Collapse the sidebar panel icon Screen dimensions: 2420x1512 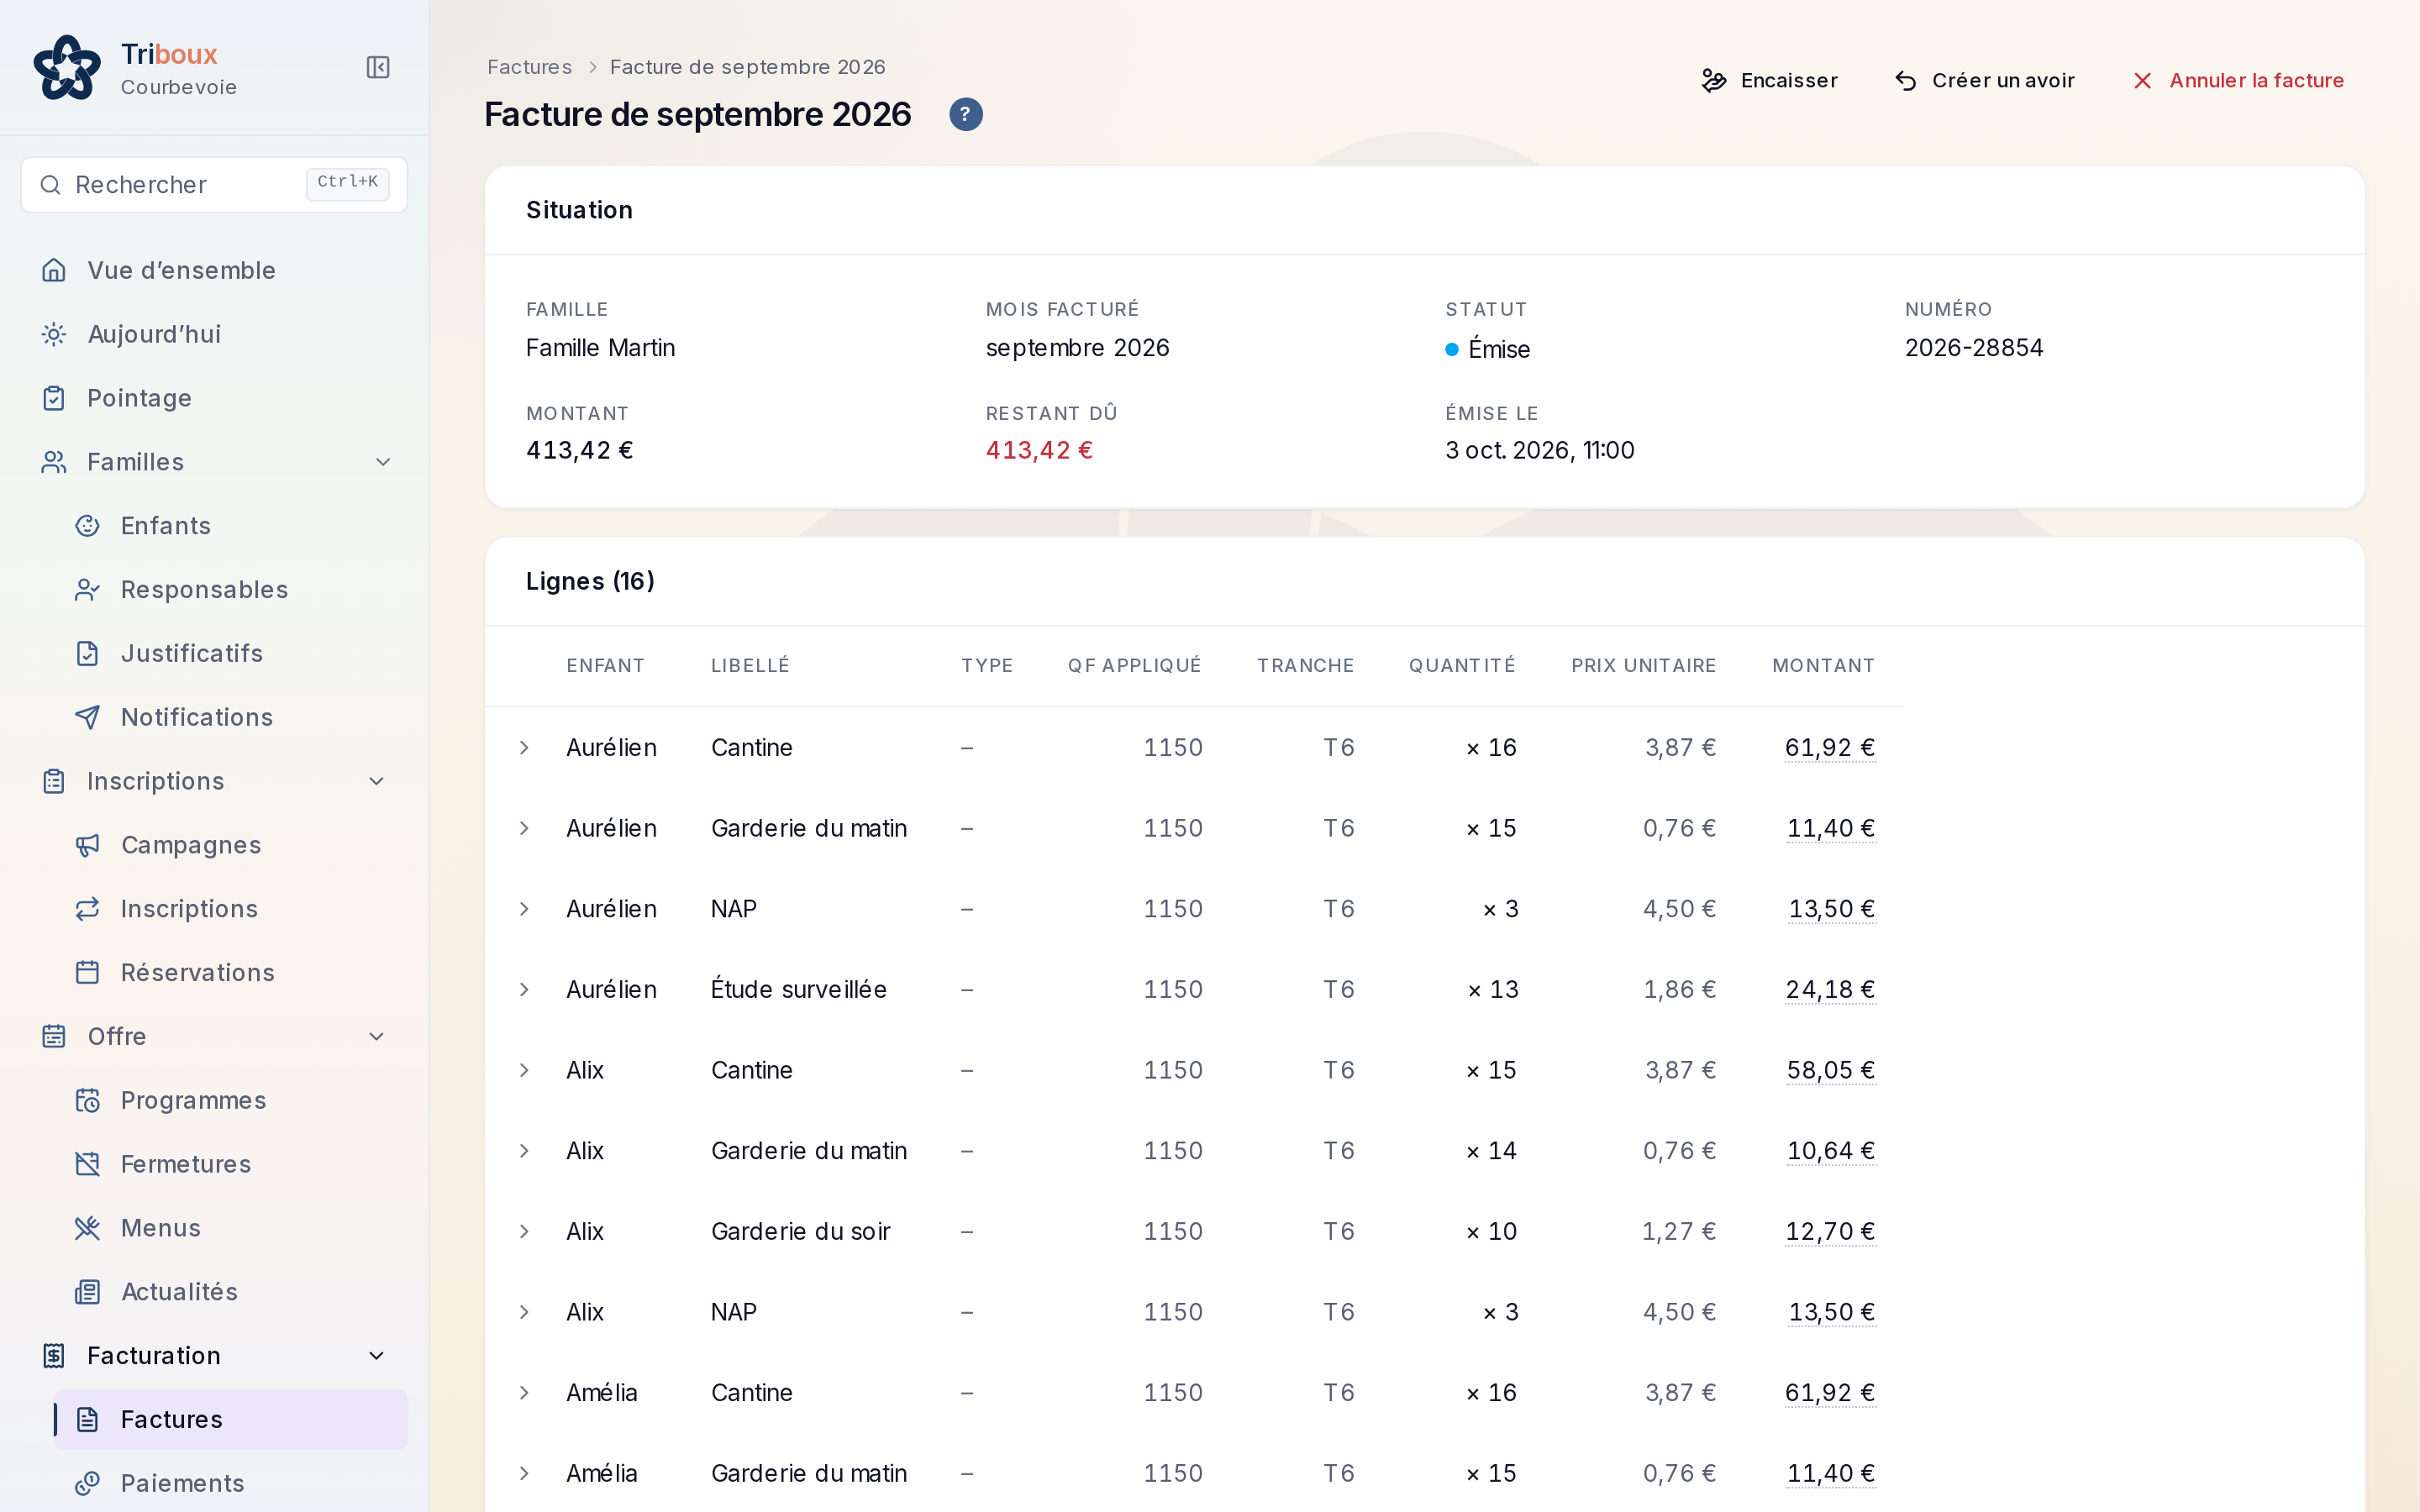pos(378,67)
